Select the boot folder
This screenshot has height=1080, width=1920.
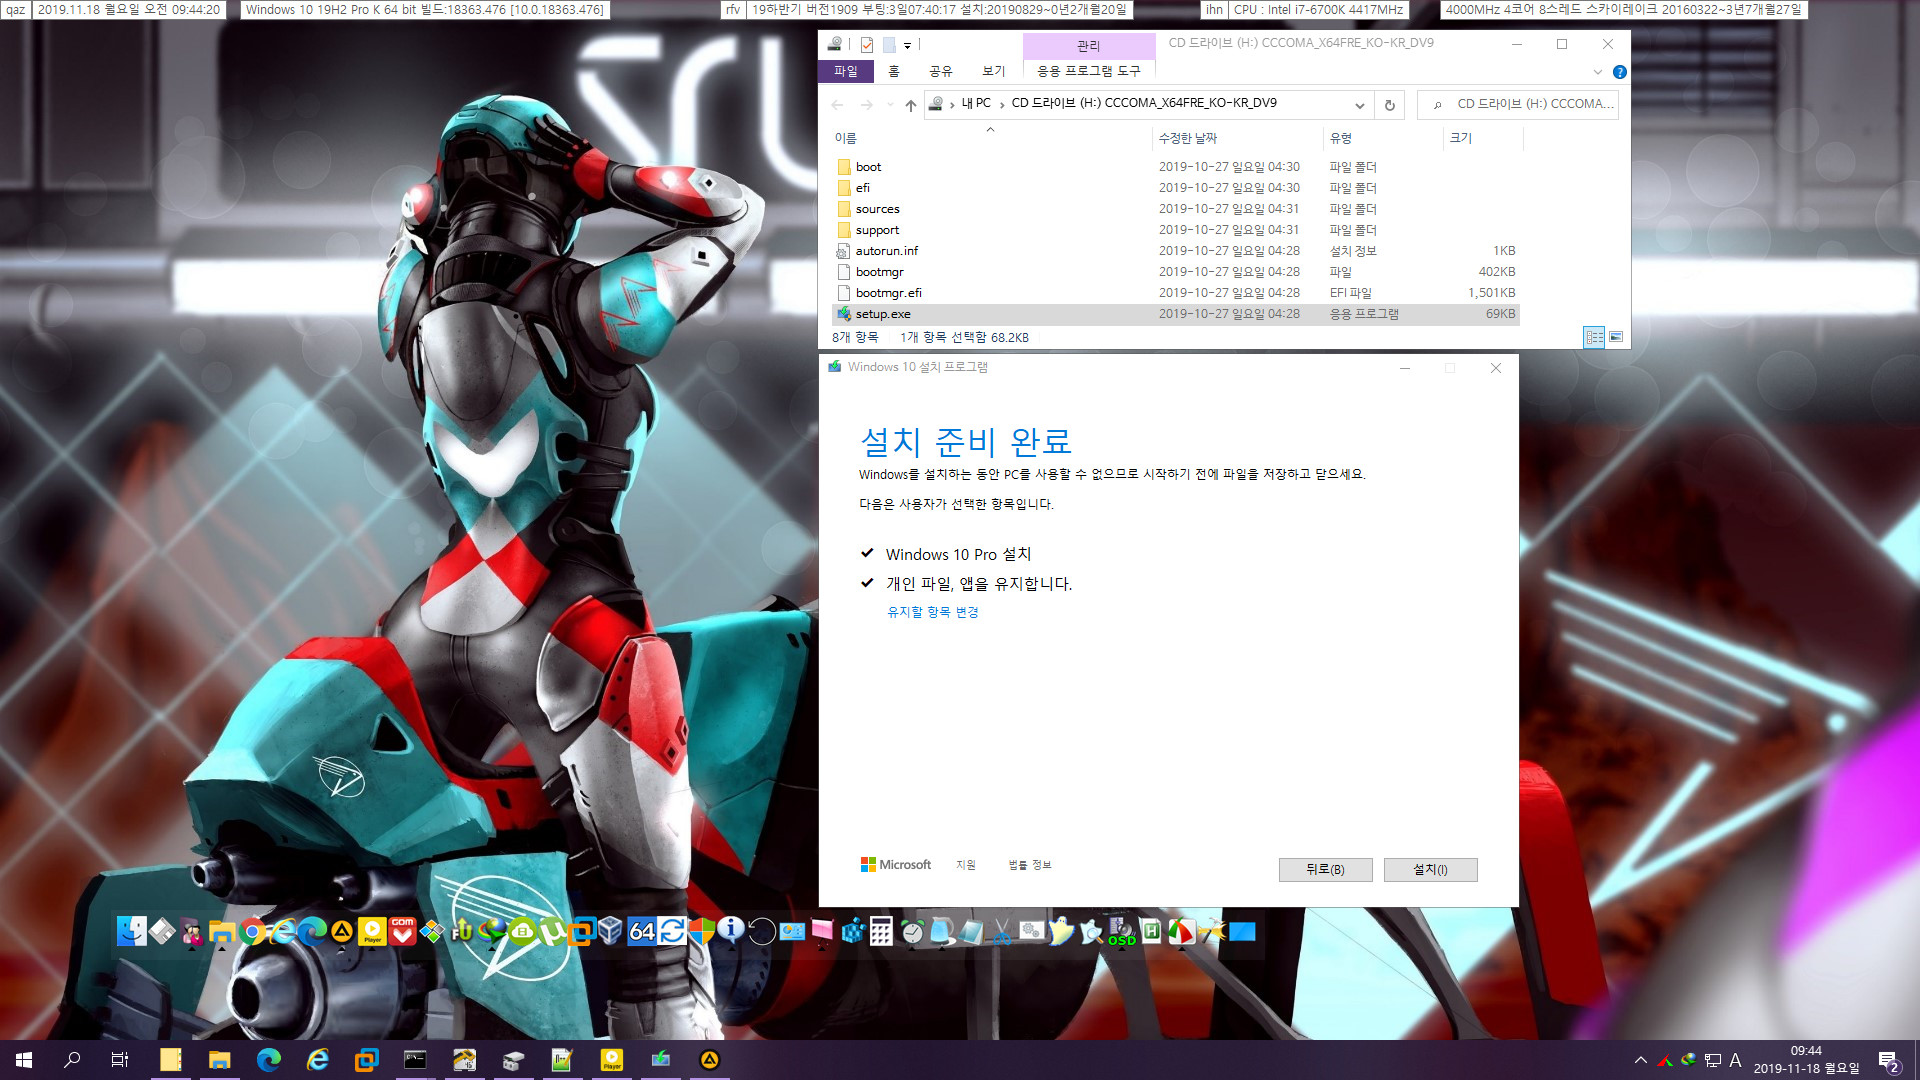click(x=868, y=167)
